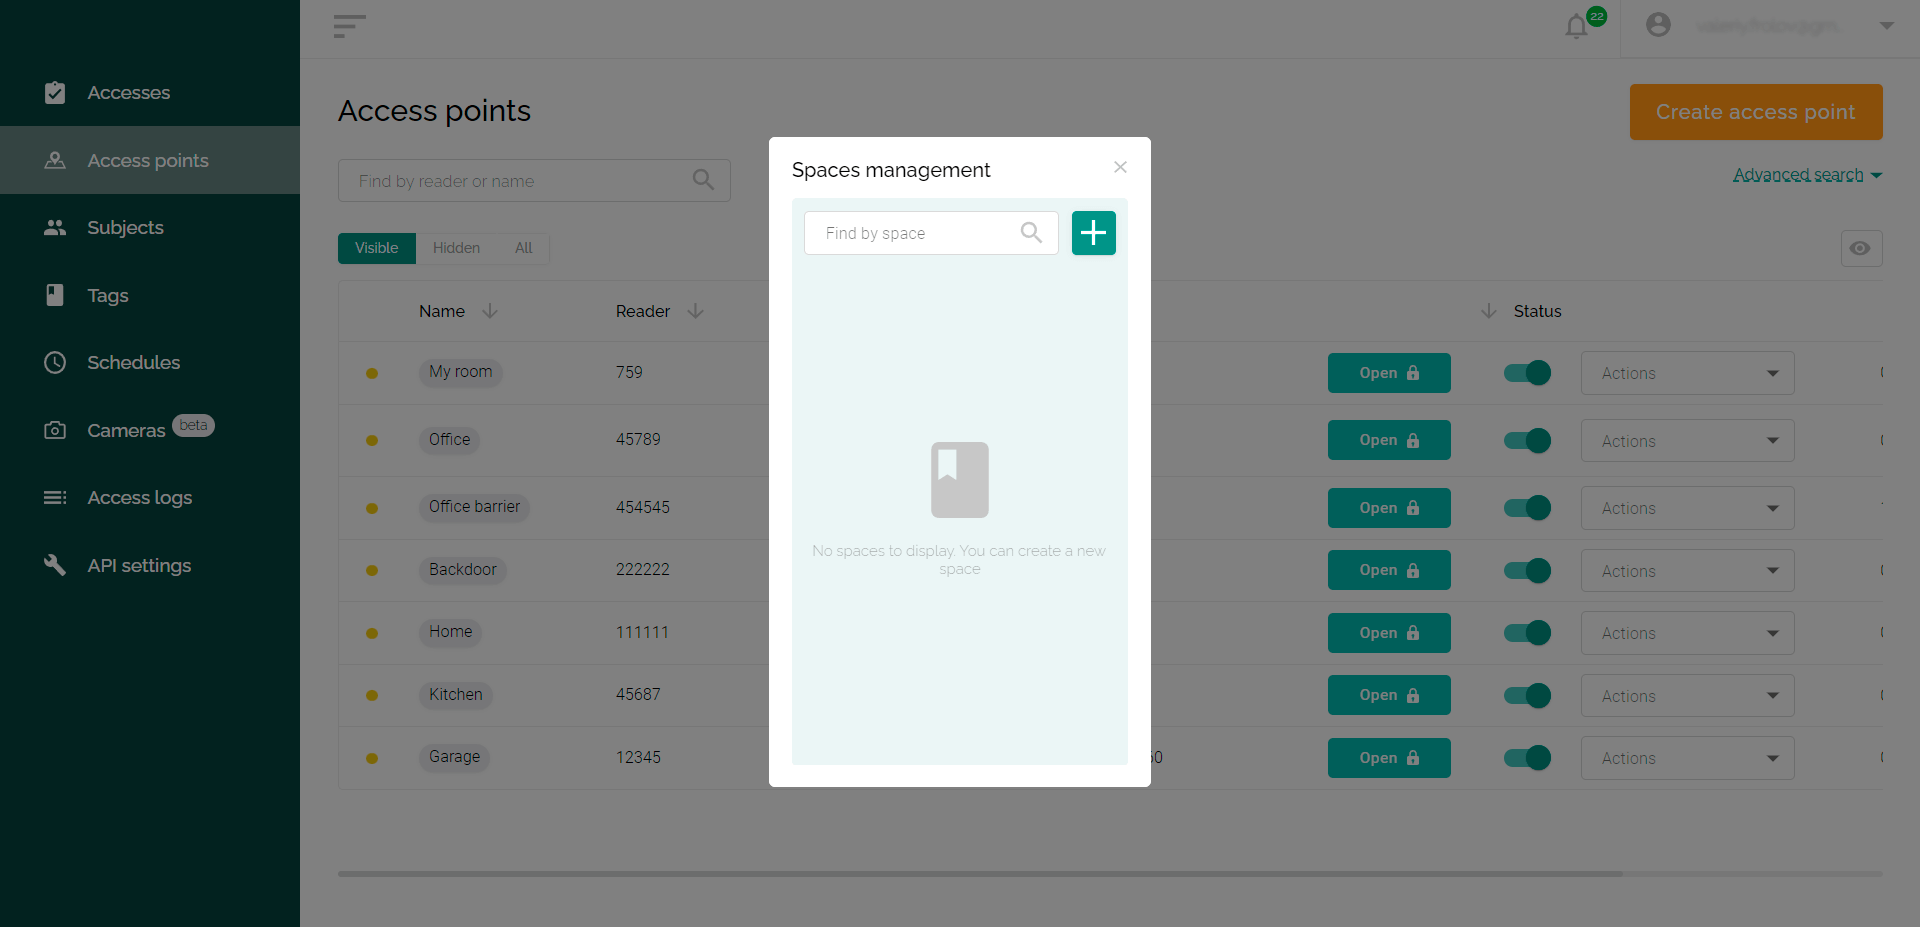Click Open button for Backdoor
The height and width of the screenshot is (927, 1920).
1389,570
